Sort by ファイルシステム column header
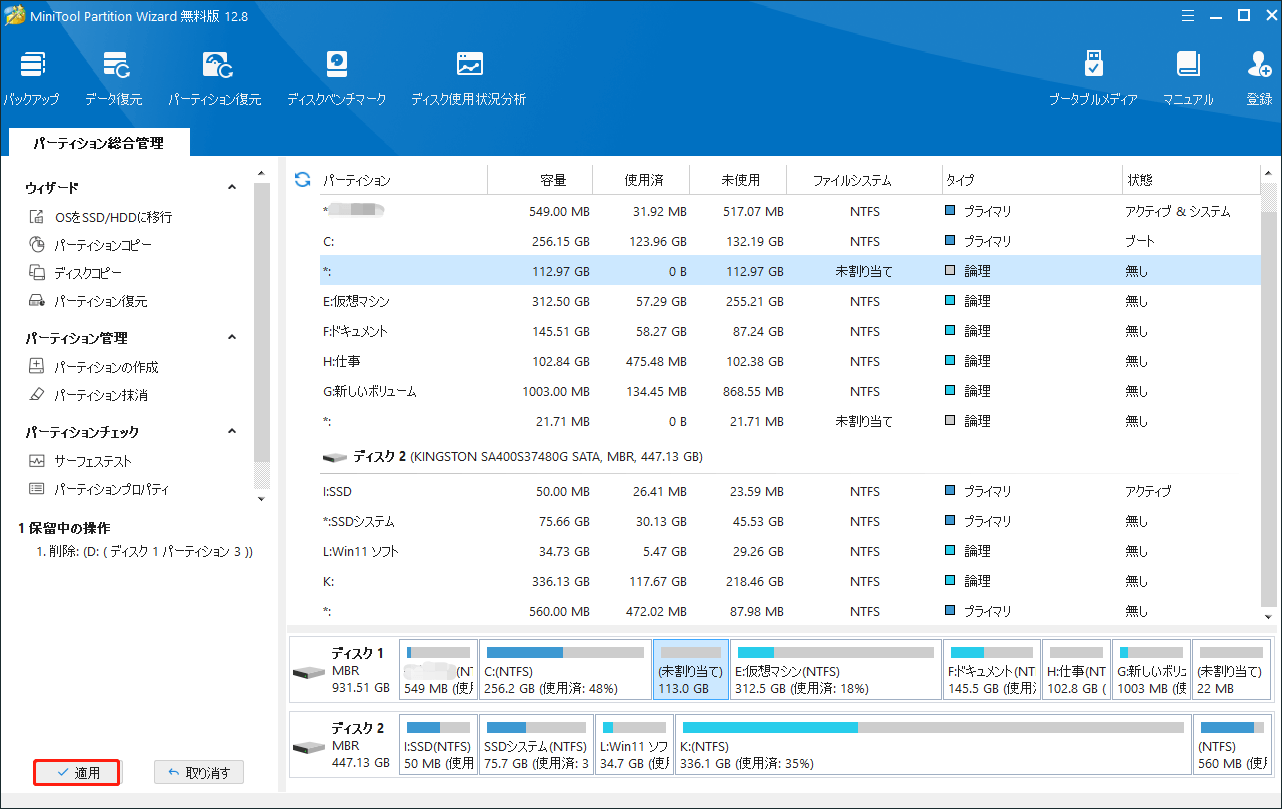 pos(864,180)
